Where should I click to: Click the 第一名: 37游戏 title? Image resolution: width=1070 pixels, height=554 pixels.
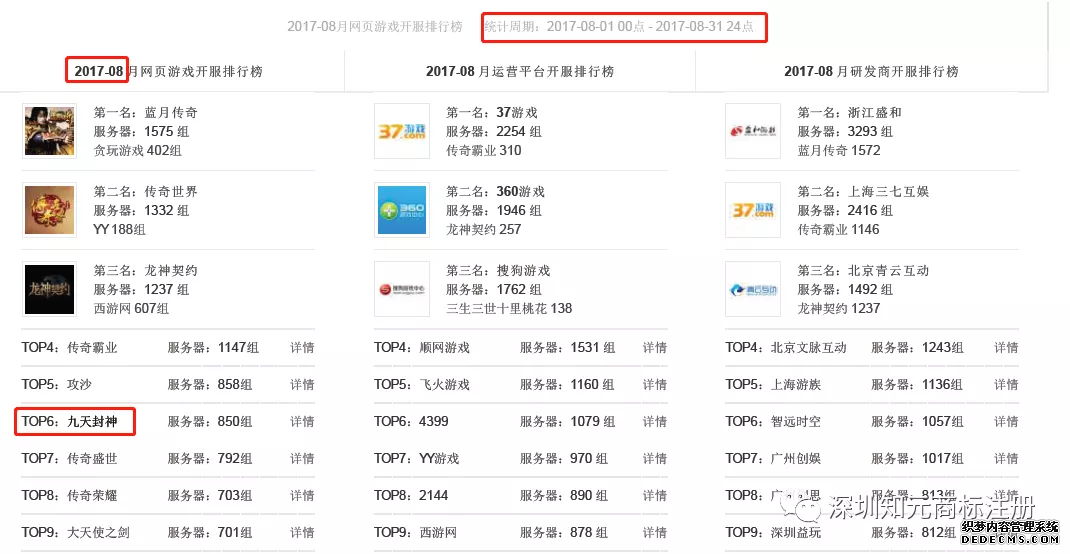point(492,113)
